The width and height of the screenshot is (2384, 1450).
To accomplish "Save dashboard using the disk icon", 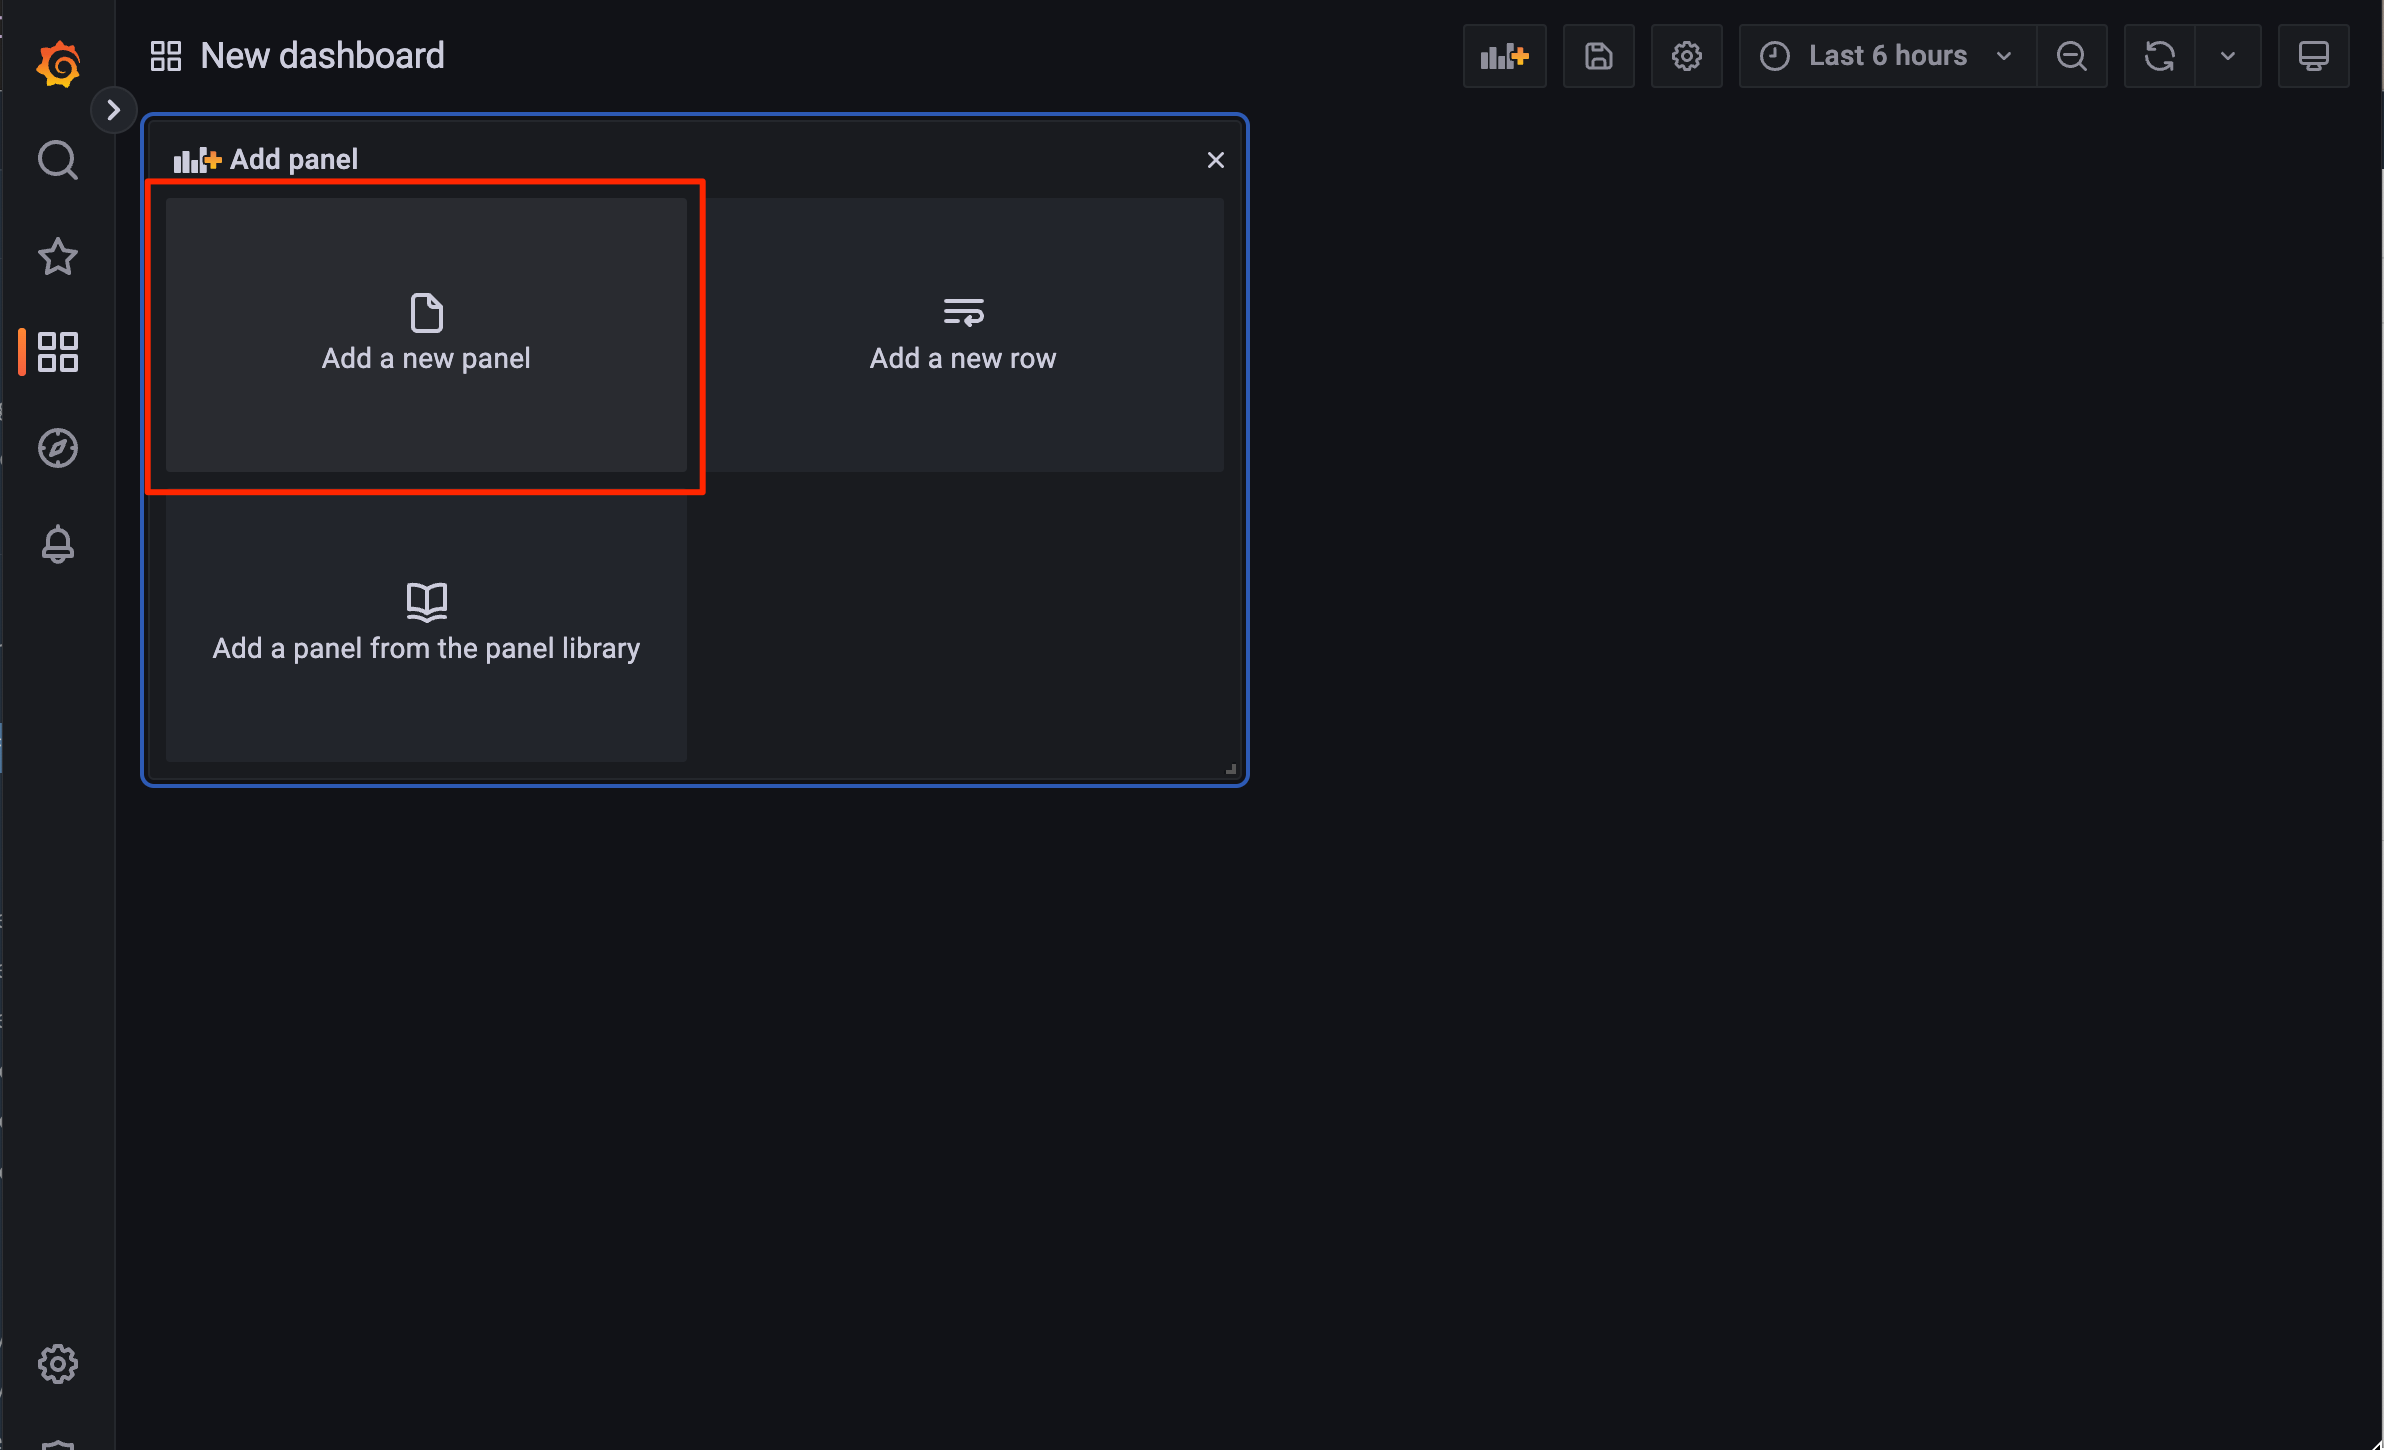I will coord(1598,56).
